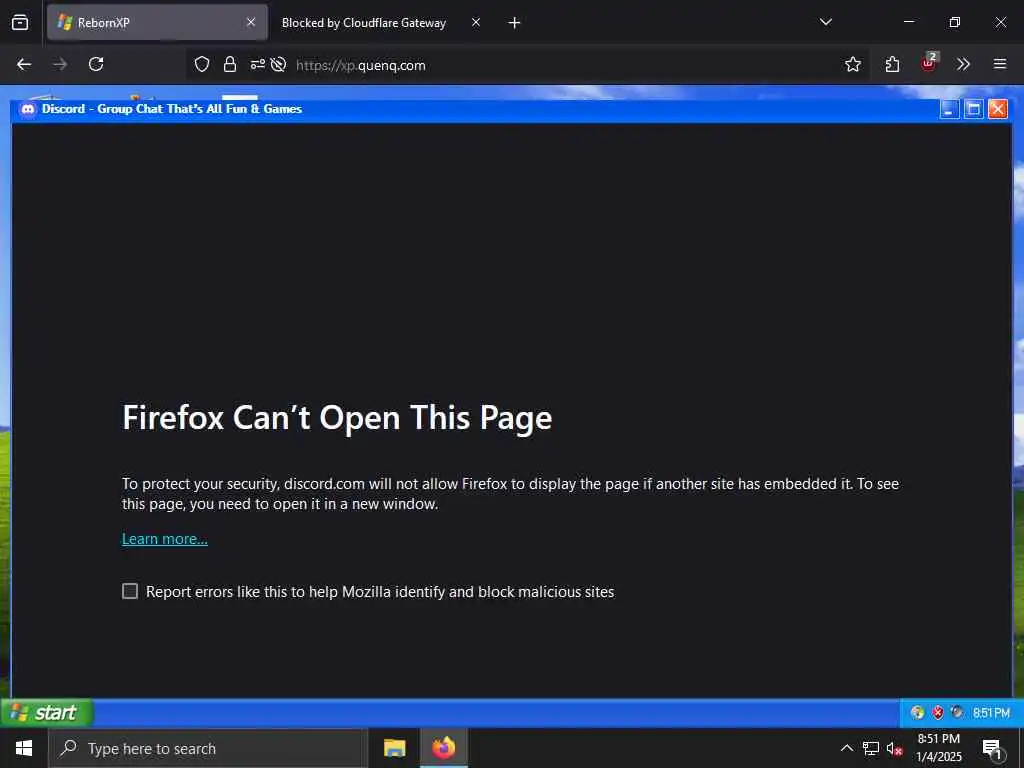
Task: Go back to the previous page
Action: (24, 64)
